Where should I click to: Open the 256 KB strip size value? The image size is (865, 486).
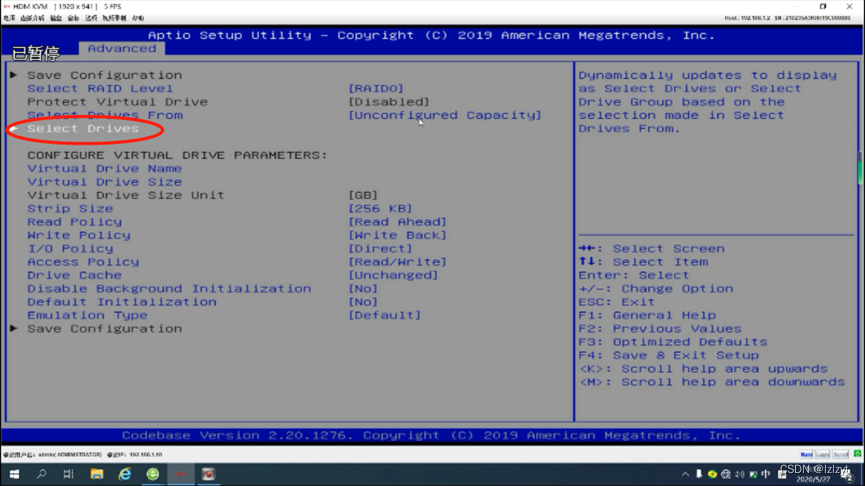click(380, 209)
